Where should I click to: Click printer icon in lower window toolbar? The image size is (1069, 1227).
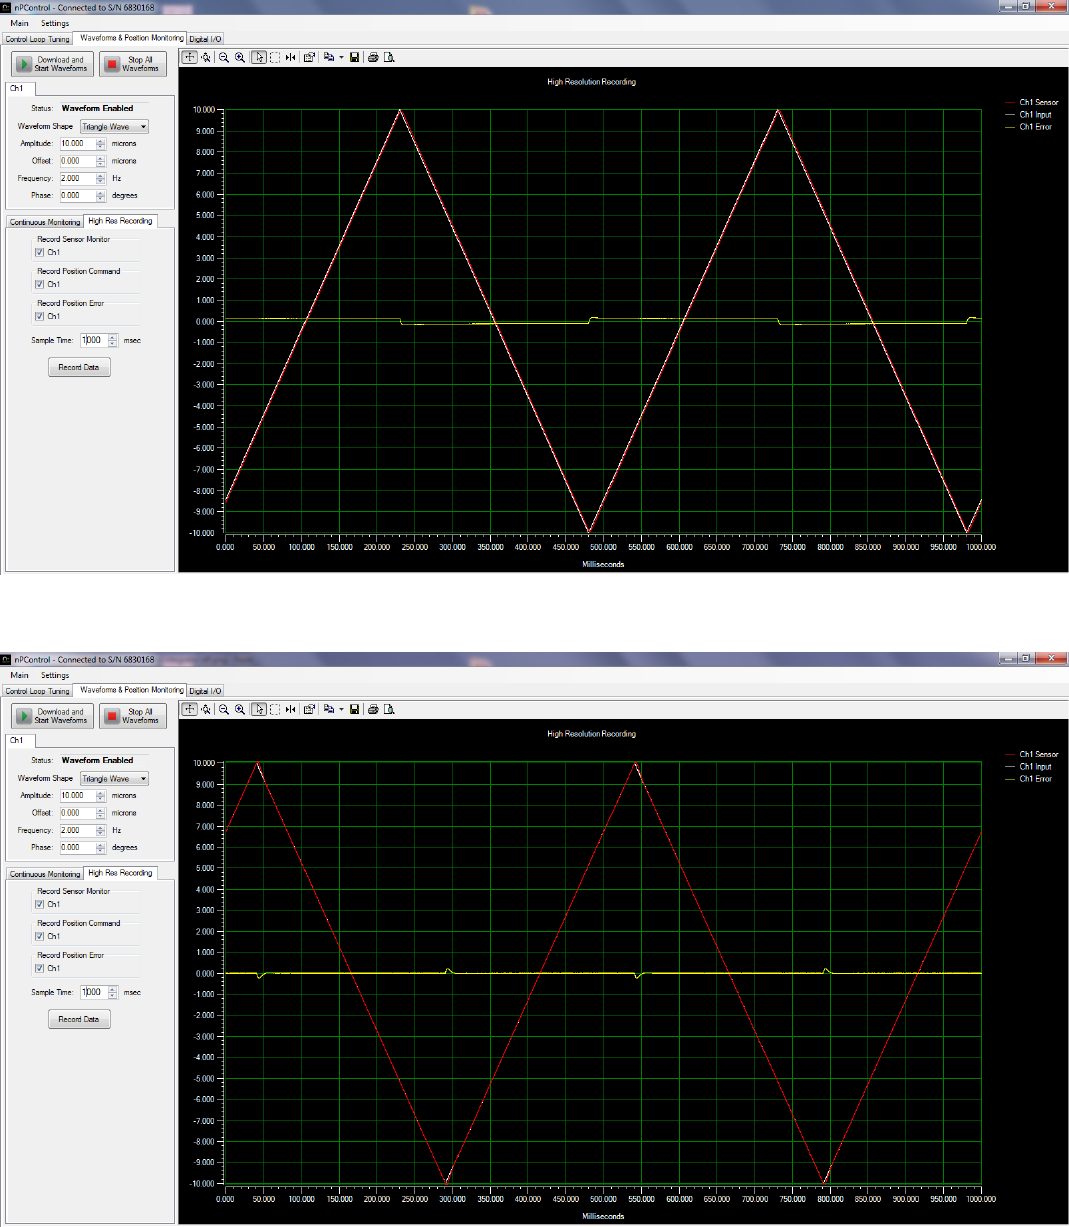click(x=373, y=709)
